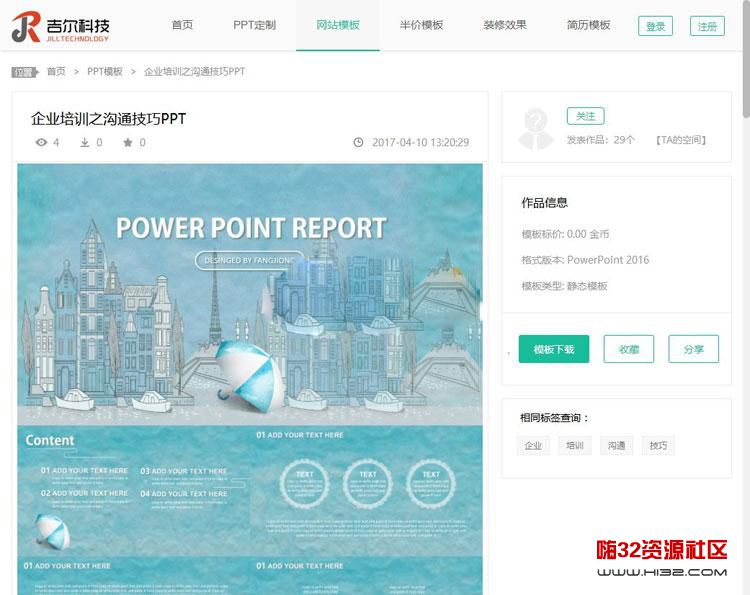Go to 半价模板 section
750x595 pixels.
421,25
